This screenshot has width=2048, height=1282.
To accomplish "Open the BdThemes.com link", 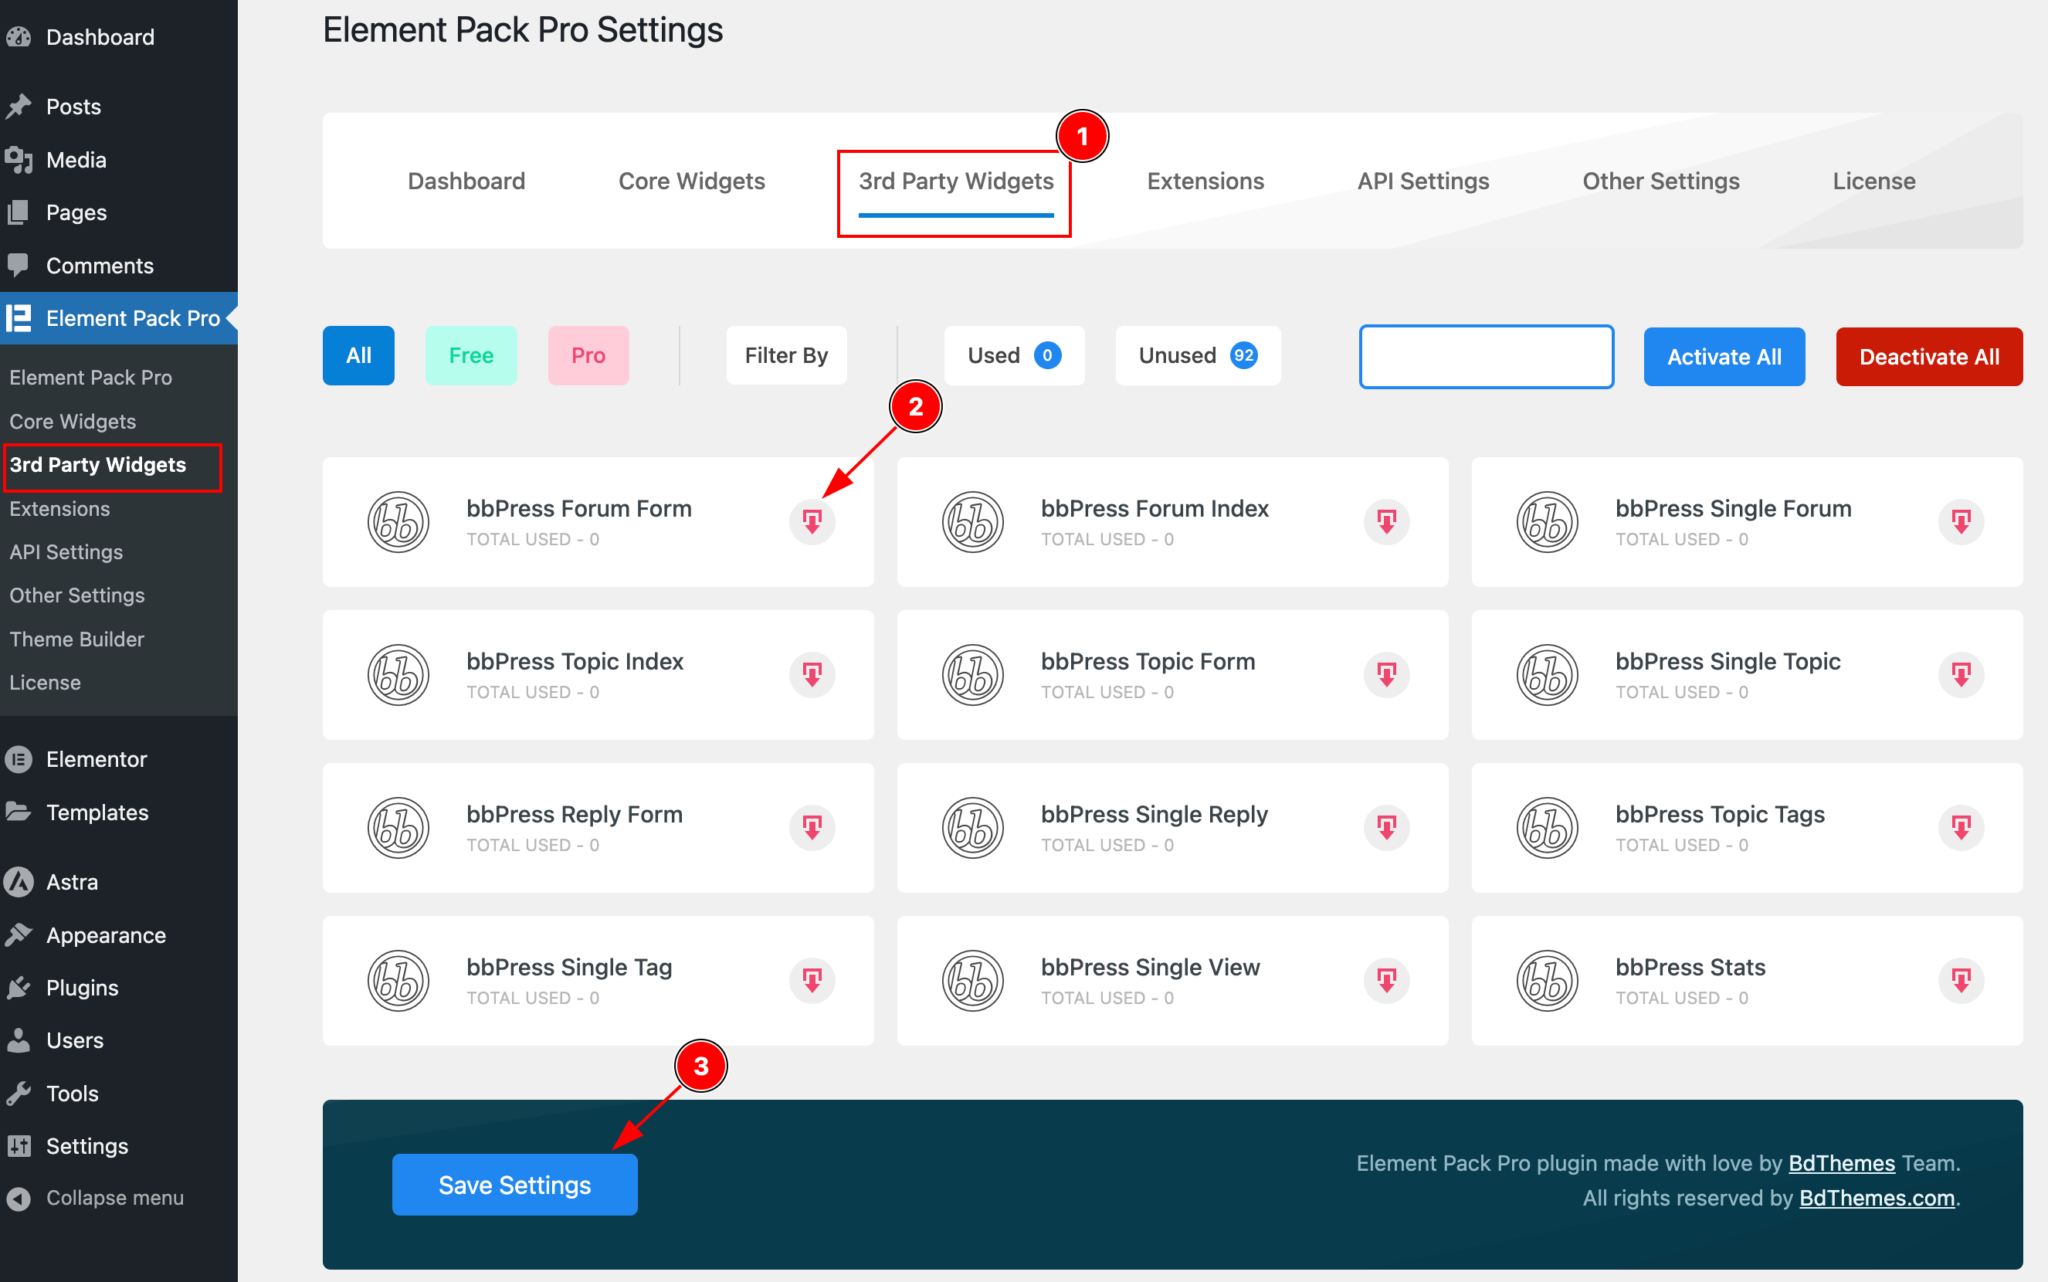I will (1876, 1197).
